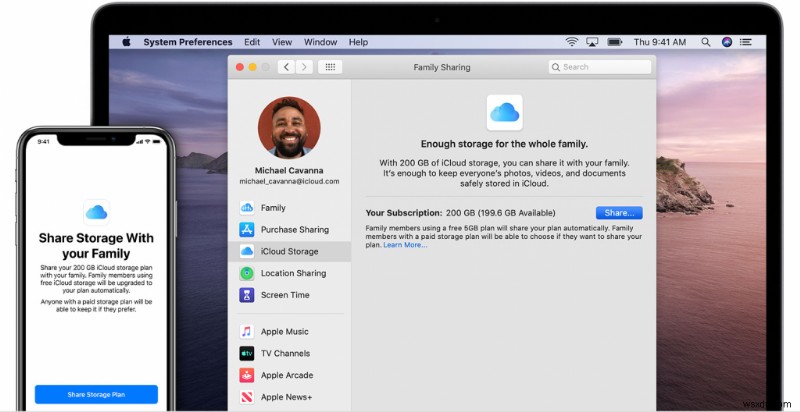Image resolution: width=800 pixels, height=412 pixels.
Task: Select Apple Music in the sidebar
Action: pyautogui.click(x=284, y=331)
